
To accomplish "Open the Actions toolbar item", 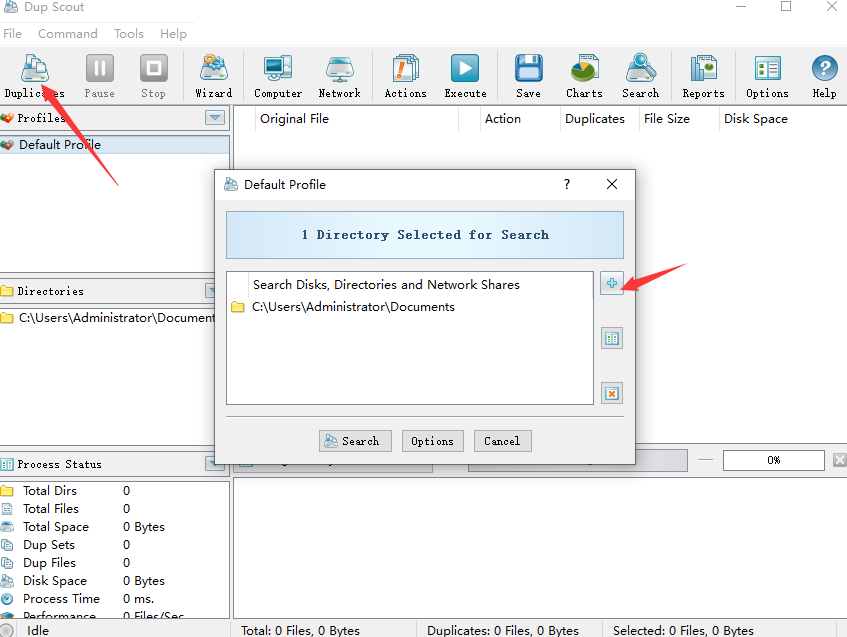I will pyautogui.click(x=405, y=76).
